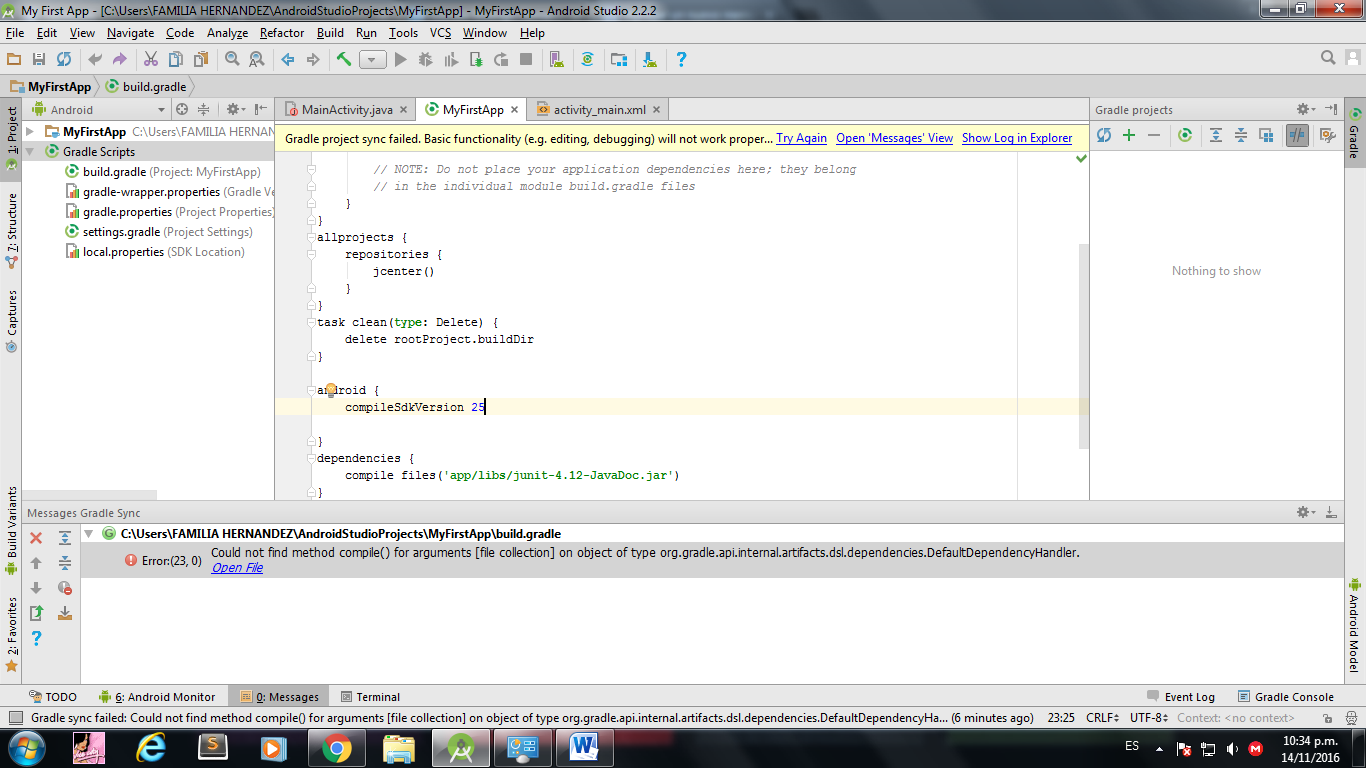Viewport: 1366px width, 768px height.
Task: Select gradle-wrapper.properties in project tree
Action: (170, 192)
